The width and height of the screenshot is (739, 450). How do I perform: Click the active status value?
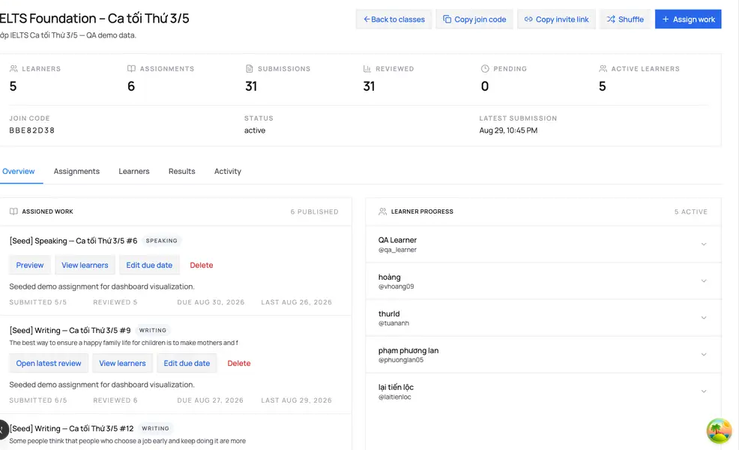(255, 131)
